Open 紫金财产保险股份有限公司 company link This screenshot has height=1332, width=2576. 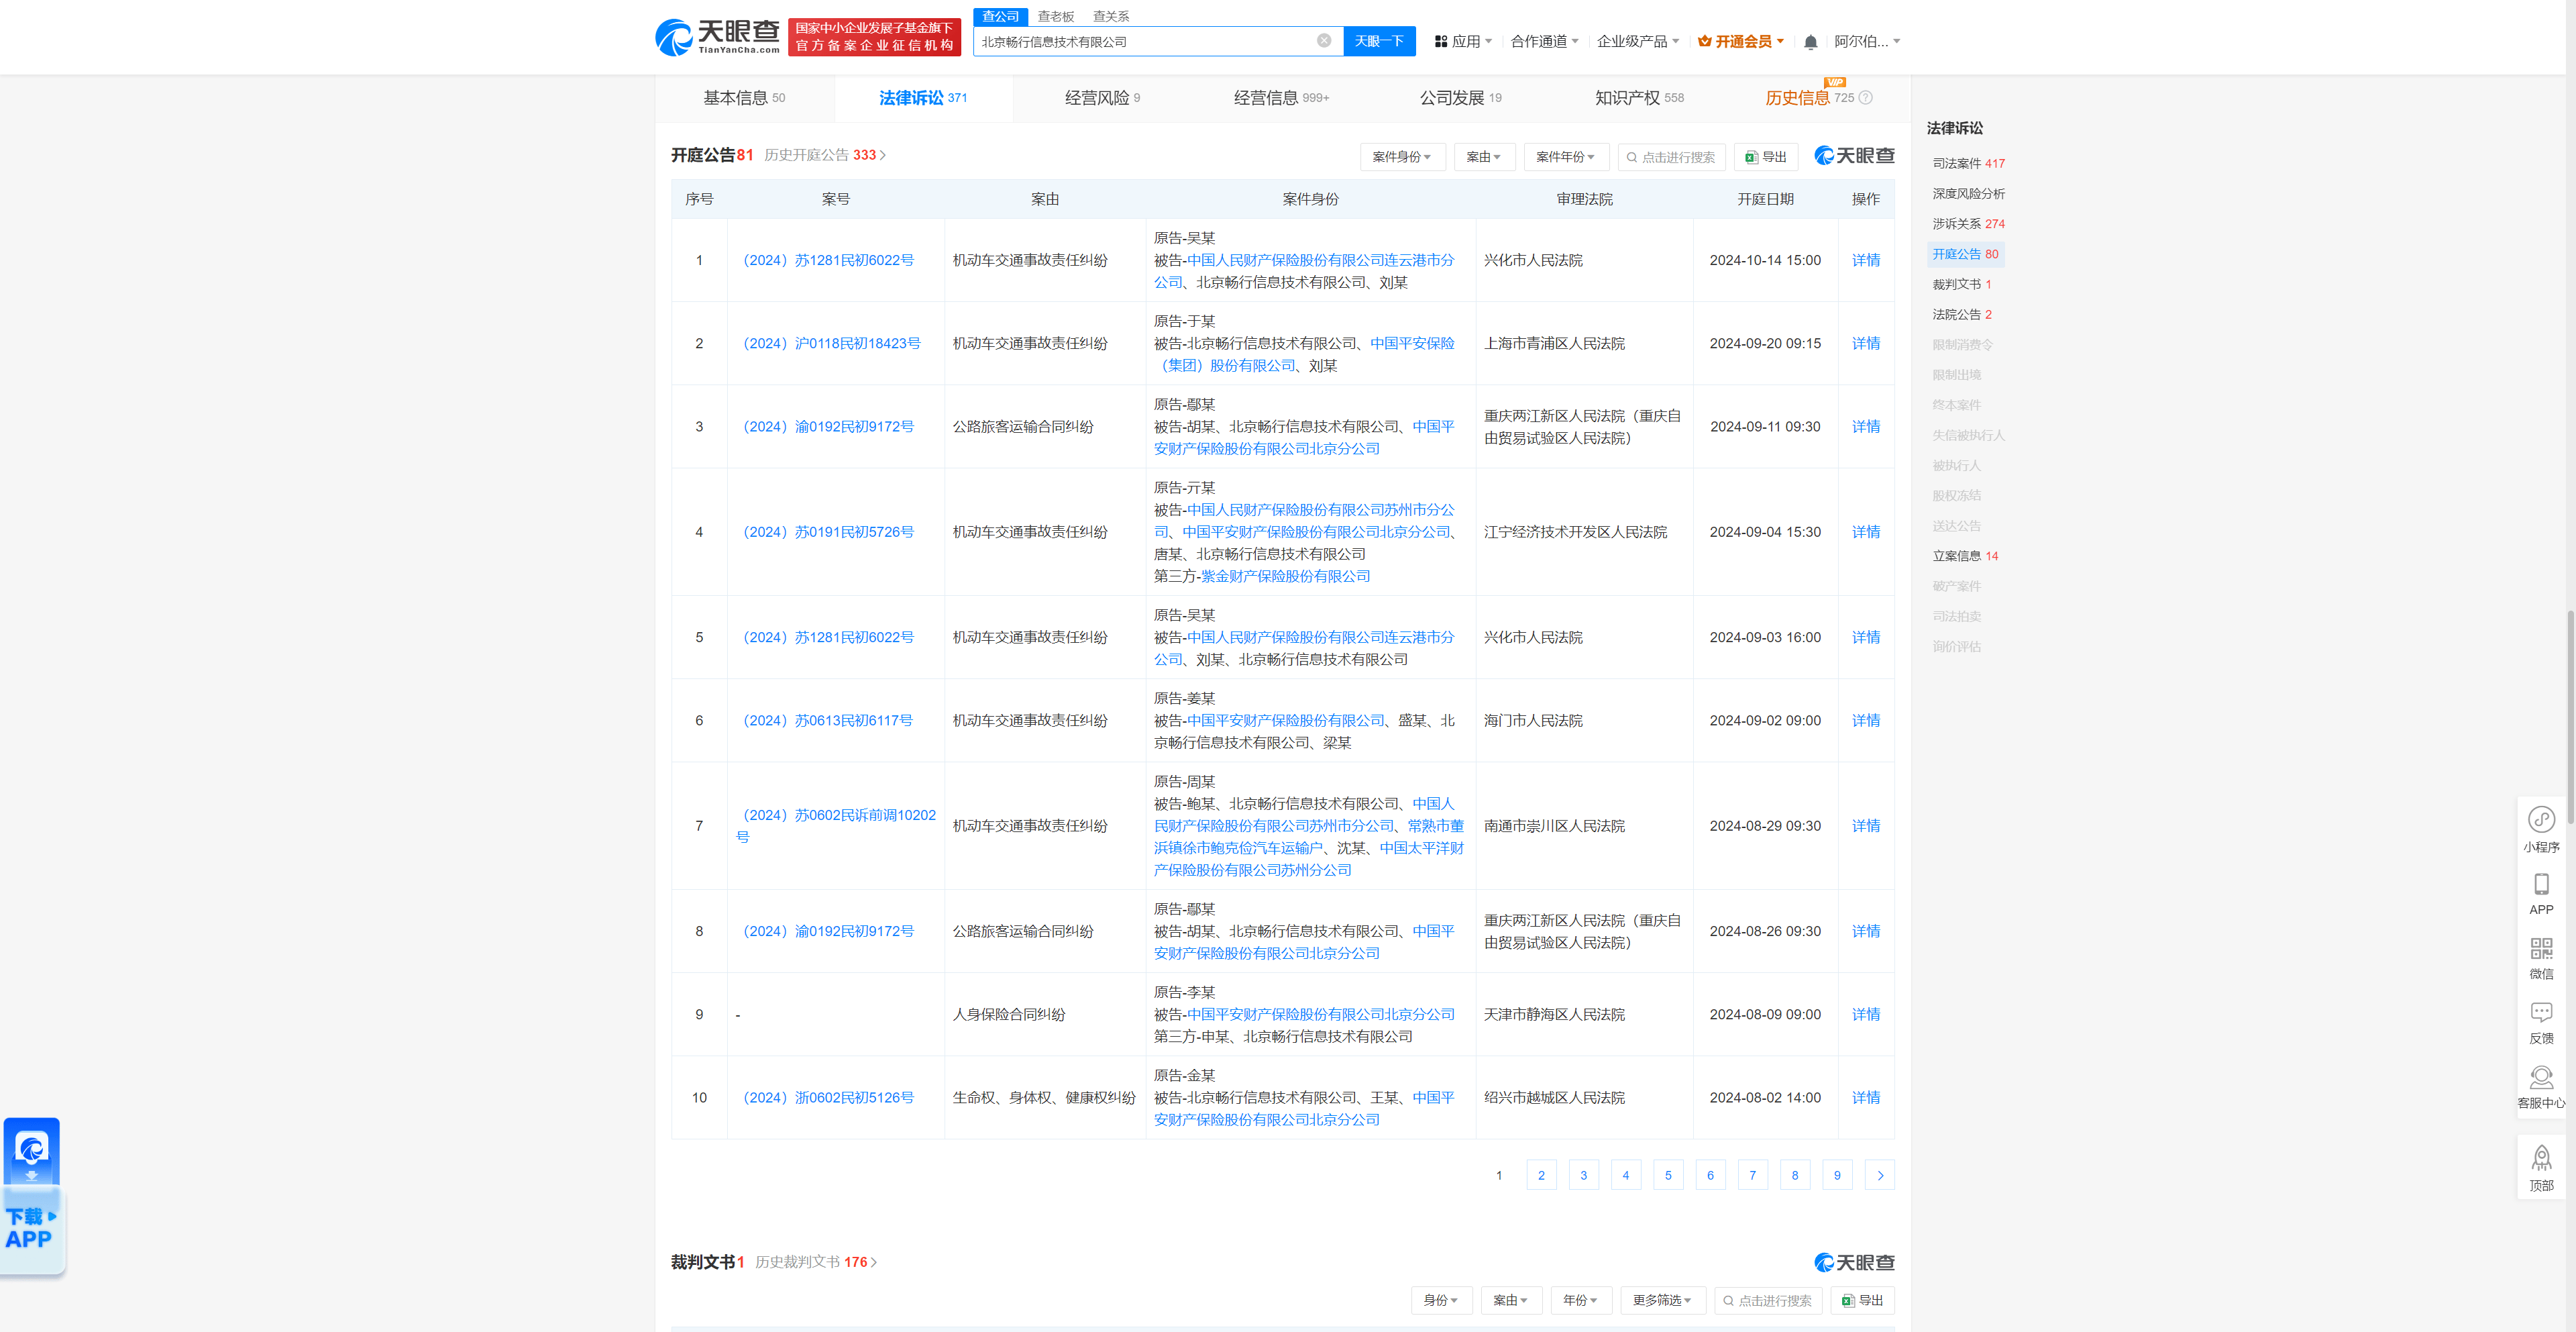pyautogui.click(x=1285, y=576)
